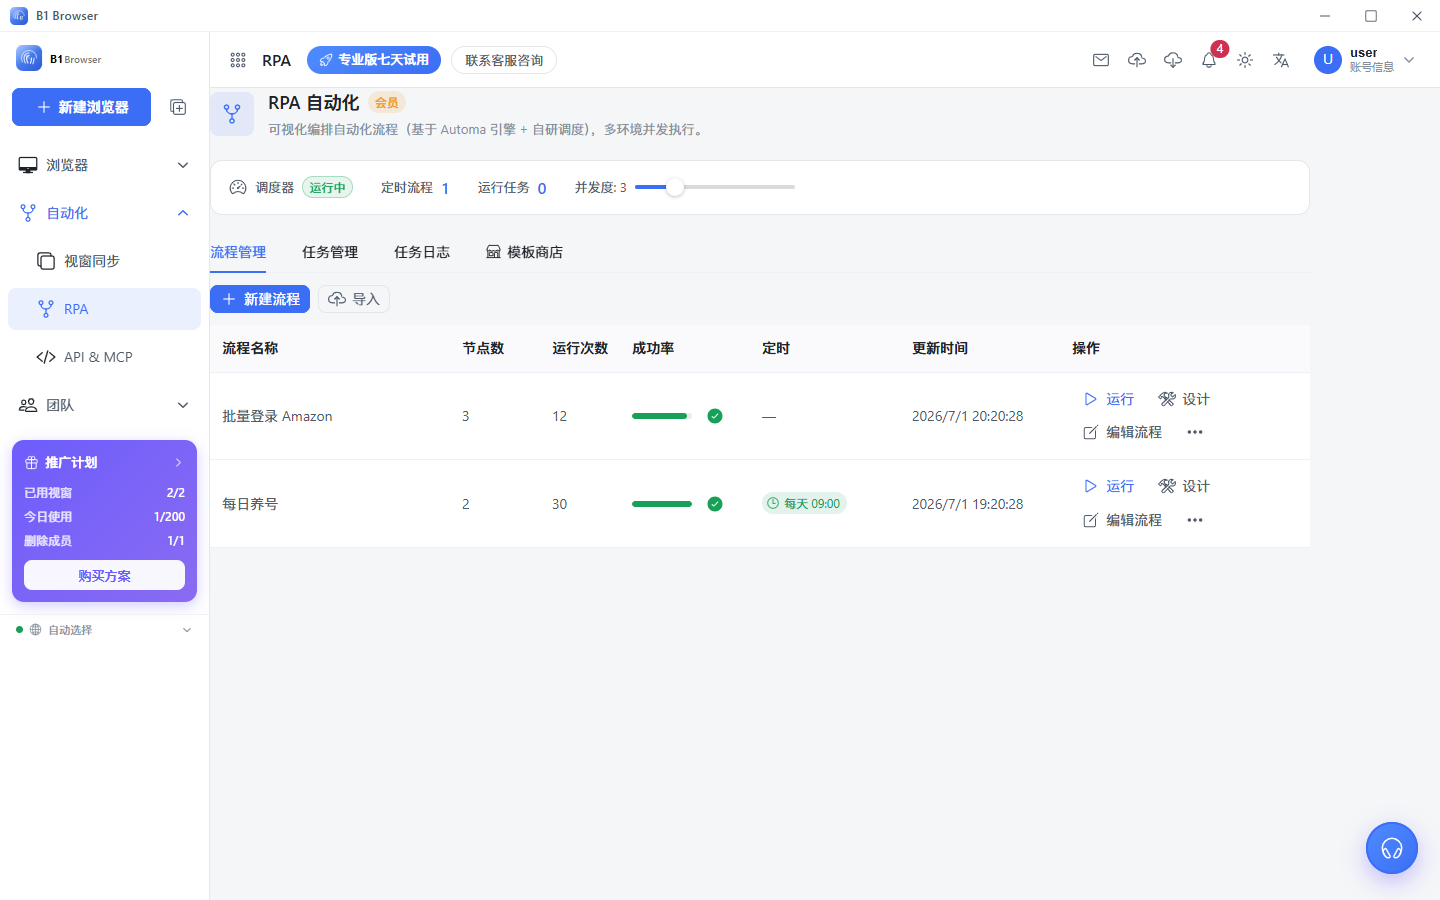Click 编辑流程 for 每日养号
Viewport: 1440px width, 900px height.
[1123, 520]
